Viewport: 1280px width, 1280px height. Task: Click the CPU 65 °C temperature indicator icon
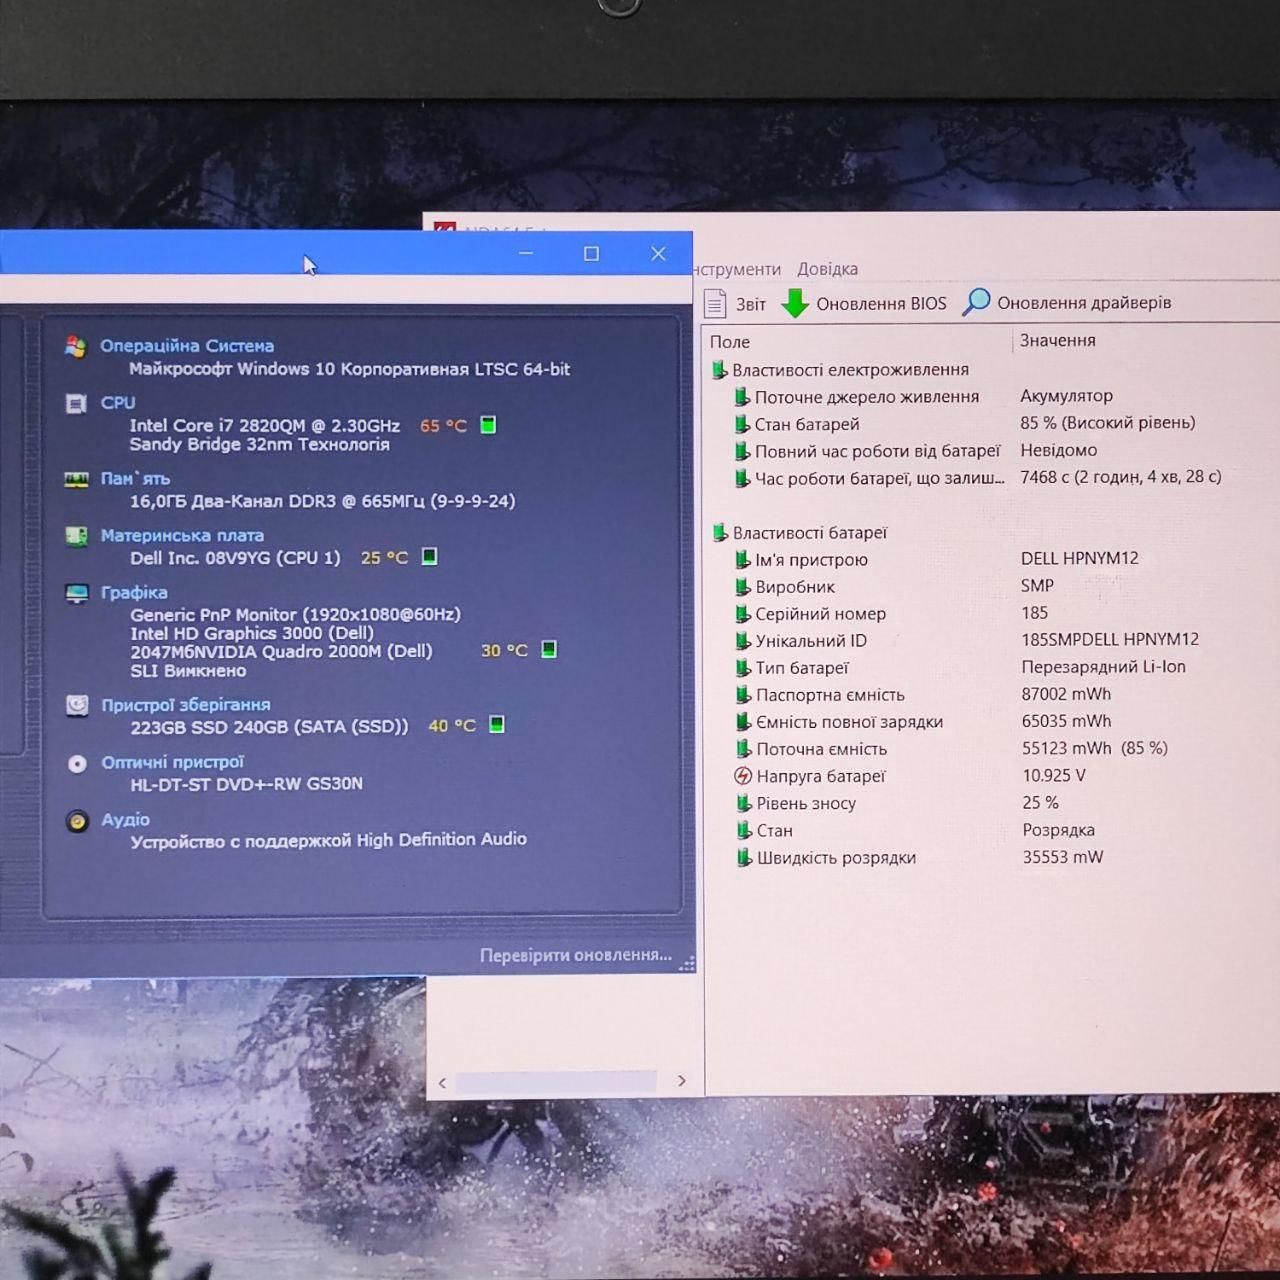pos(488,425)
